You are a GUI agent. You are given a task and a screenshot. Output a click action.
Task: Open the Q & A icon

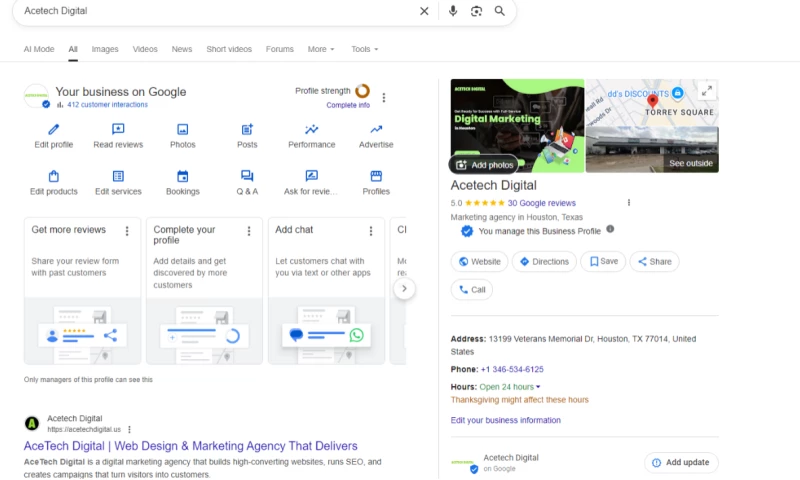pyautogui.click(x=247, y=176)
